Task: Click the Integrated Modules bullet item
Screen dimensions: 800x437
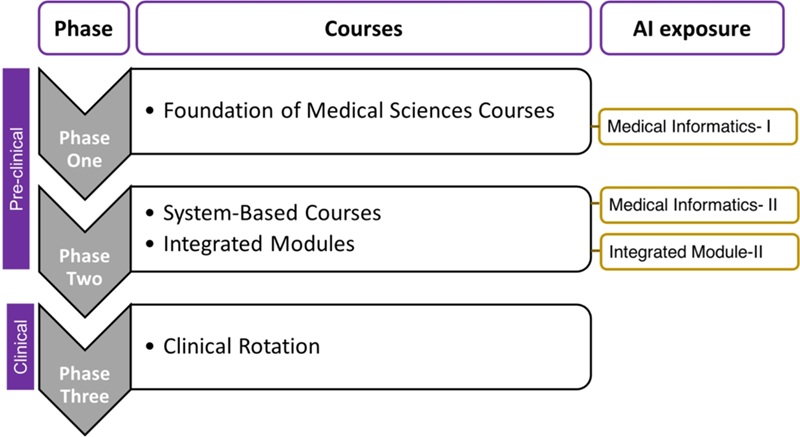Action: [250, 244]
